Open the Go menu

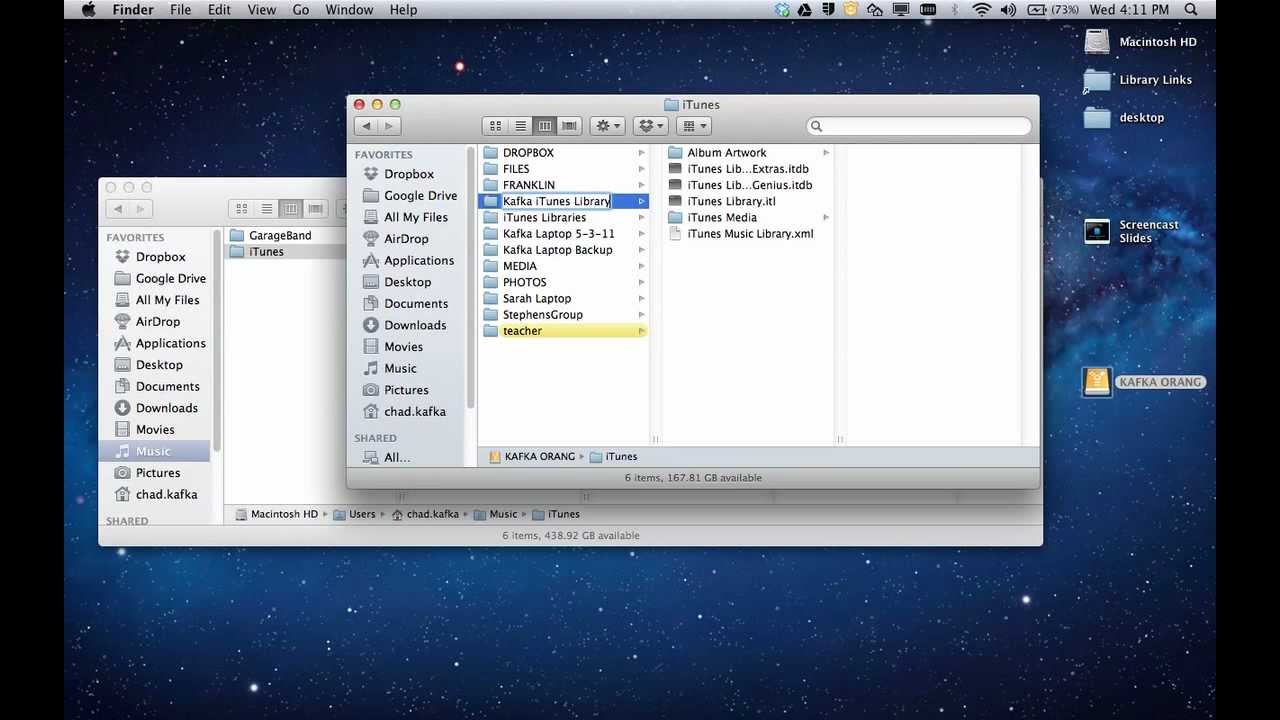click(x=301, y=10)
